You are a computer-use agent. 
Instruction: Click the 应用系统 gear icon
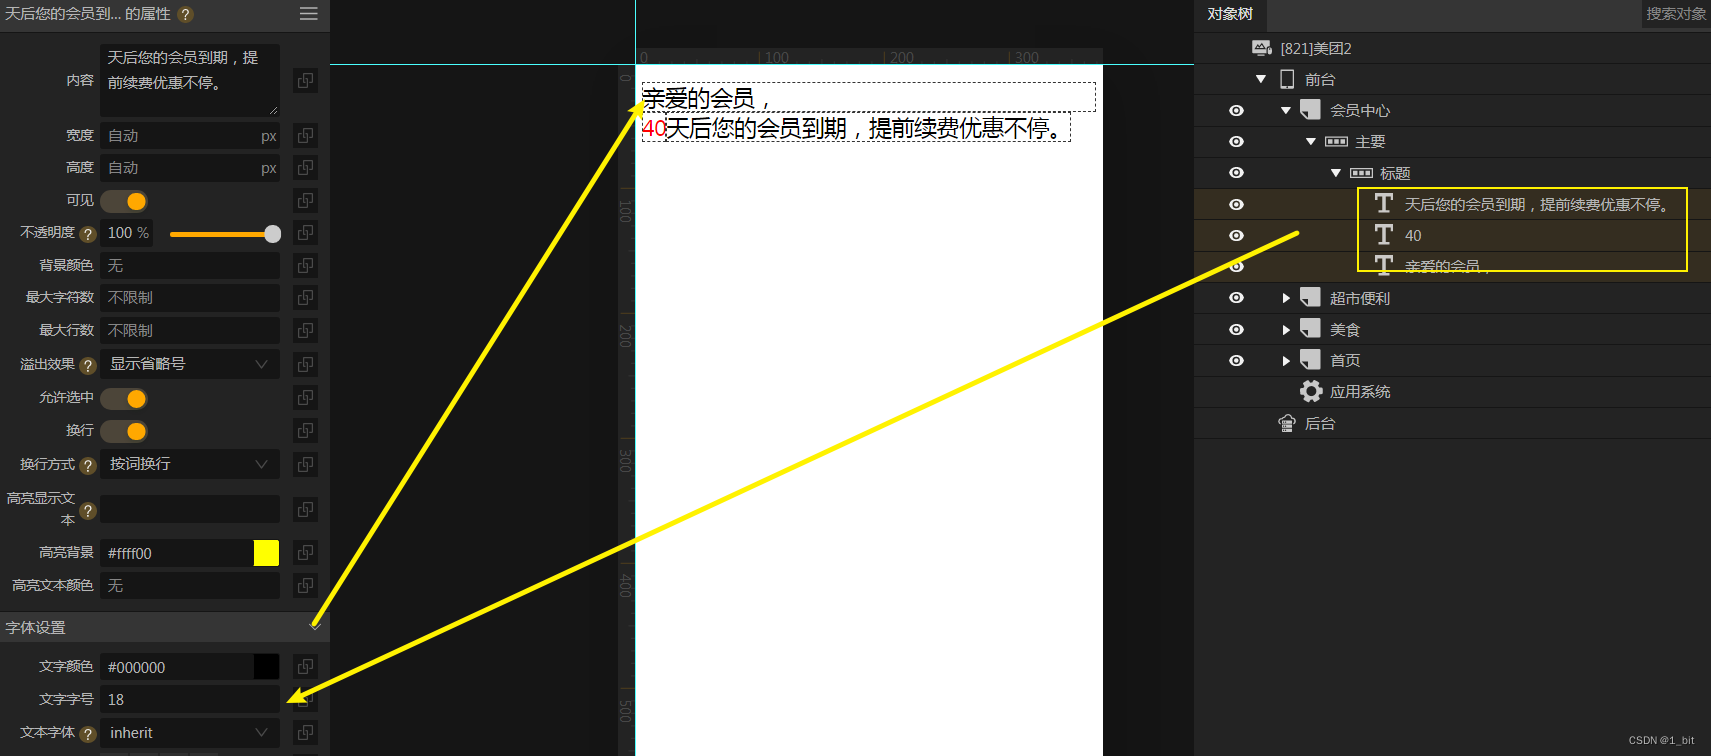click(x=1311, y=391)
